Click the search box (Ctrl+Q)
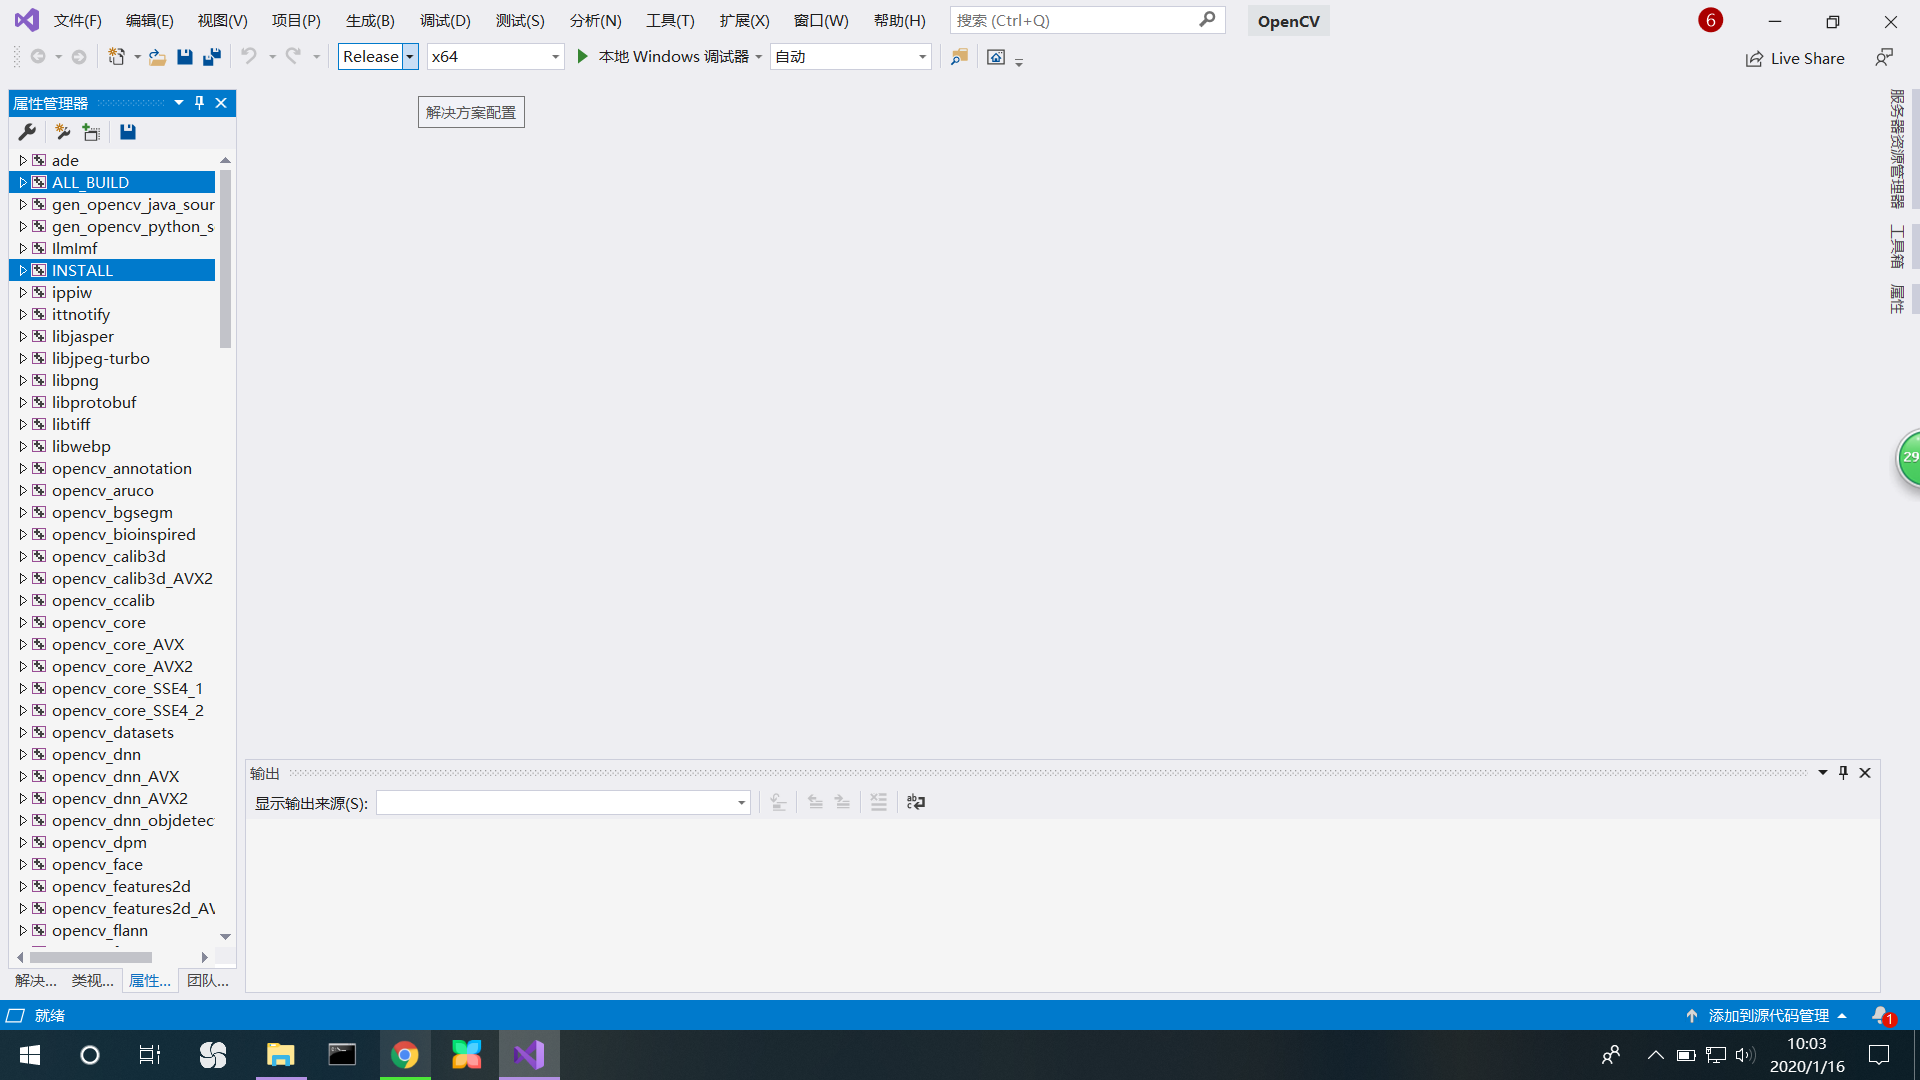 coord(1075,20)
